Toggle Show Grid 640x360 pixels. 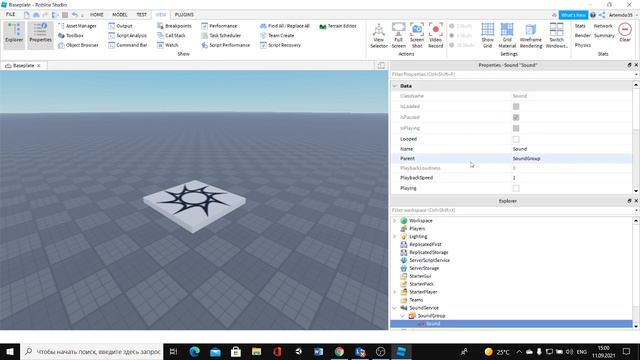487,36
